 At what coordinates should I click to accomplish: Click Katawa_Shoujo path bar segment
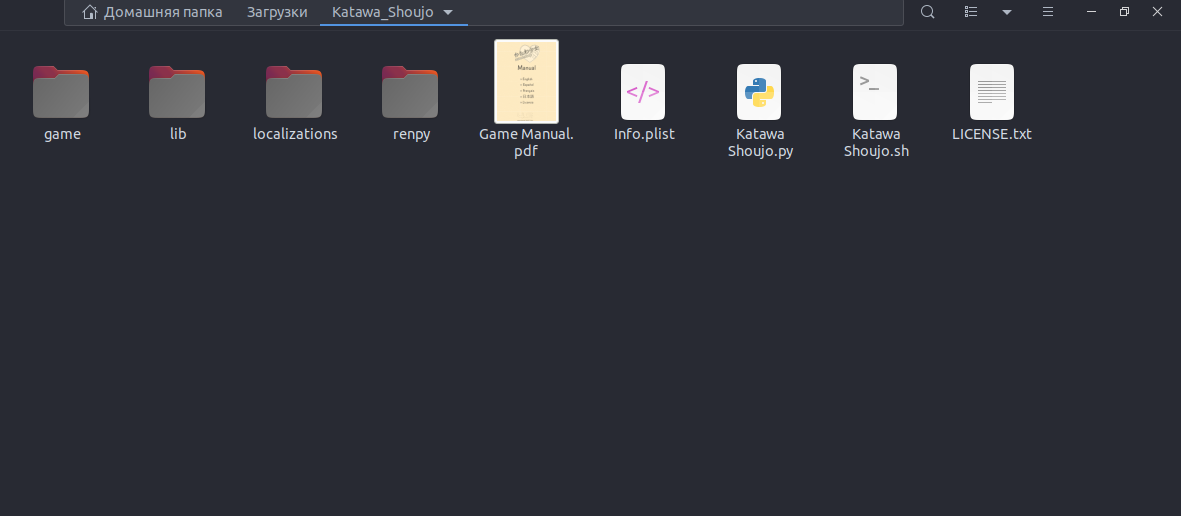[383, 12]
